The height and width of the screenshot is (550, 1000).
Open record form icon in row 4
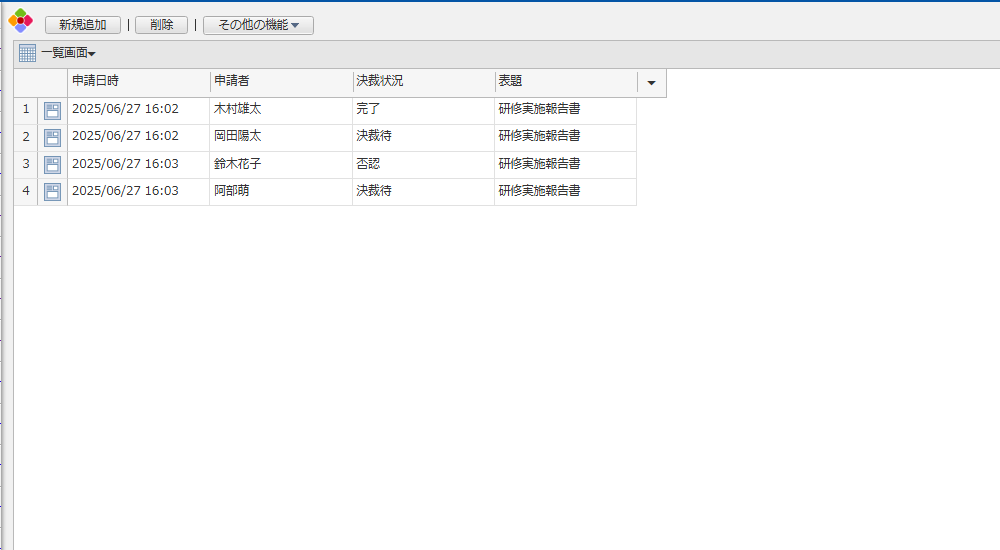click(52, 191)
